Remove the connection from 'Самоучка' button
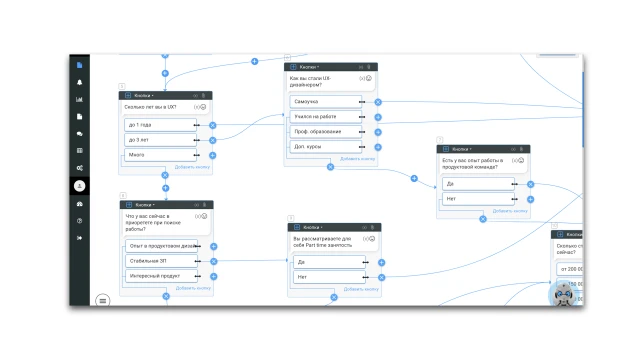 (x=378, y=102)
